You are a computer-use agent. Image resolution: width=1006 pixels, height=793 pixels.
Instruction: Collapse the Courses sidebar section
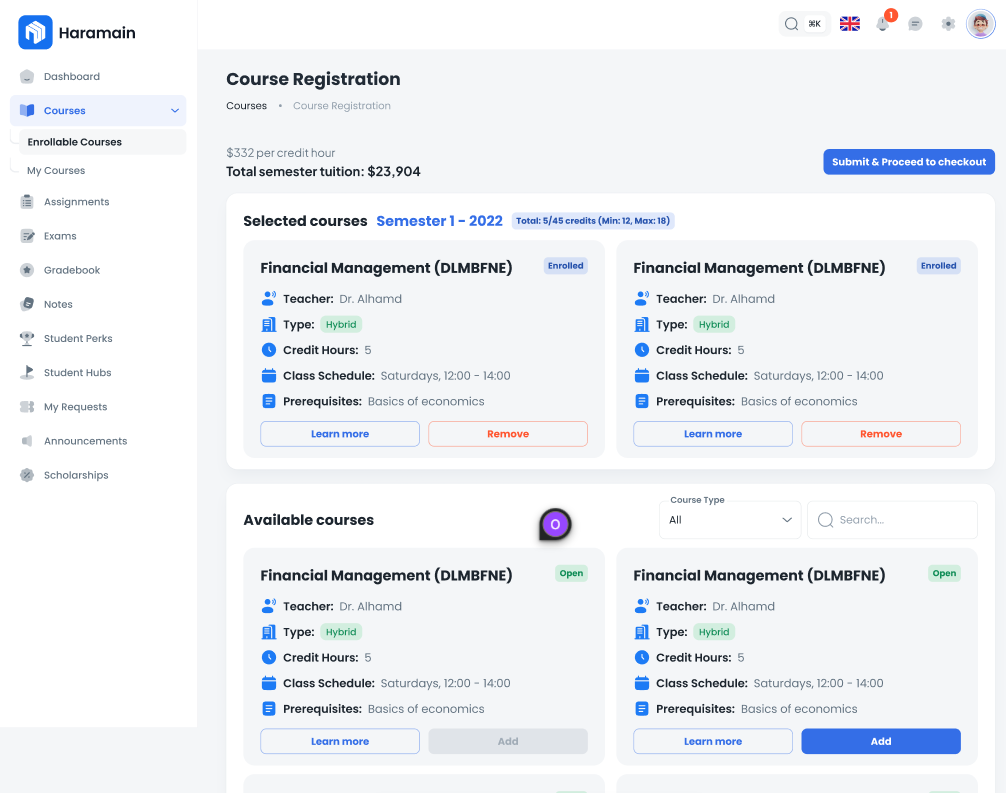click(175, 111)
